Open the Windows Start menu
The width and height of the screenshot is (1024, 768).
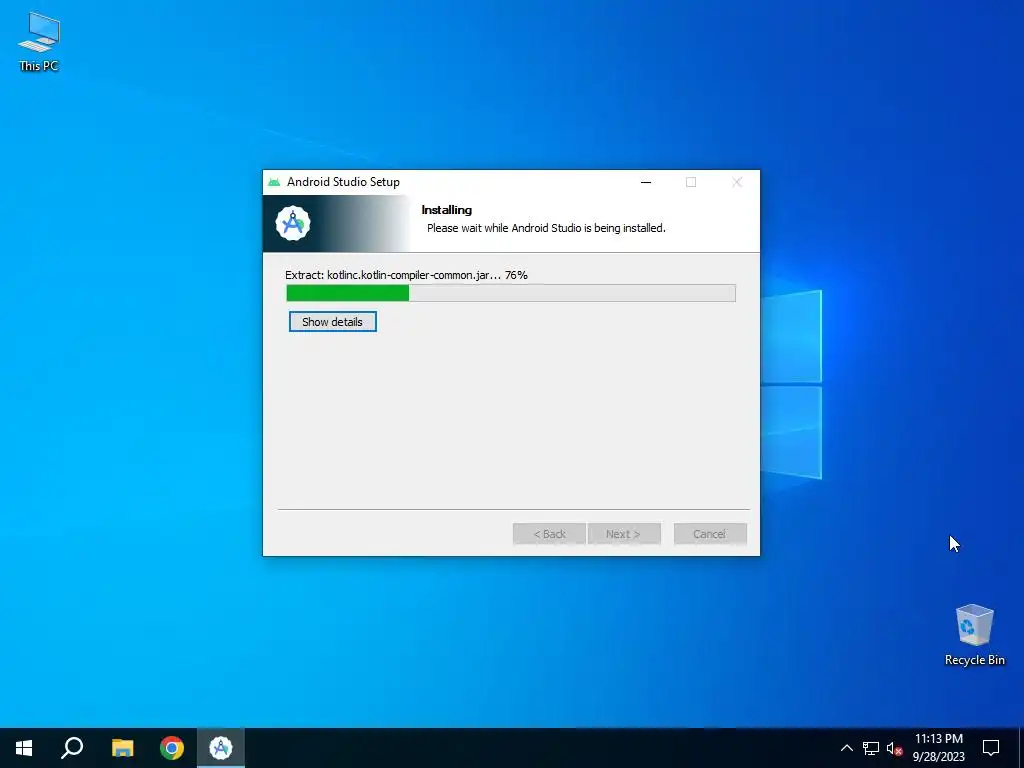tap(24, 748)
